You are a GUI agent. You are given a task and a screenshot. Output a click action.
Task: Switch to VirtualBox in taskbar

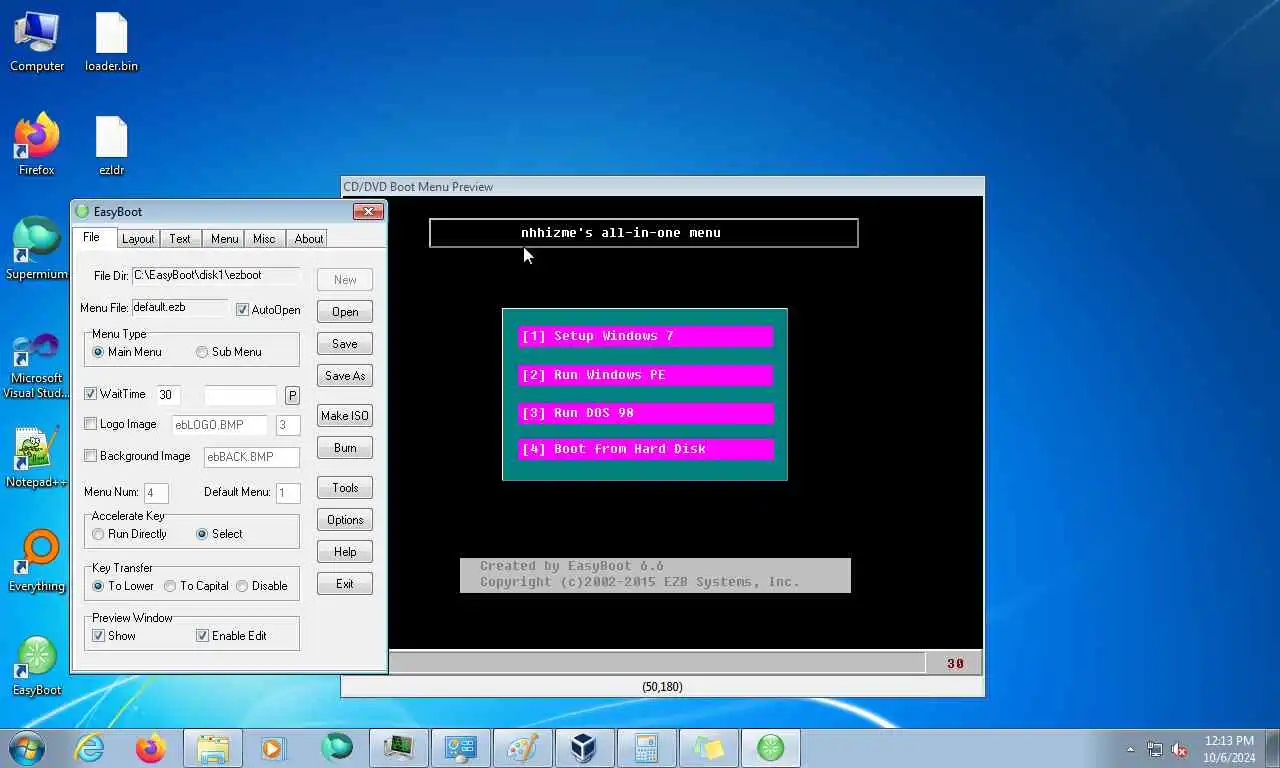pos(584,748)
